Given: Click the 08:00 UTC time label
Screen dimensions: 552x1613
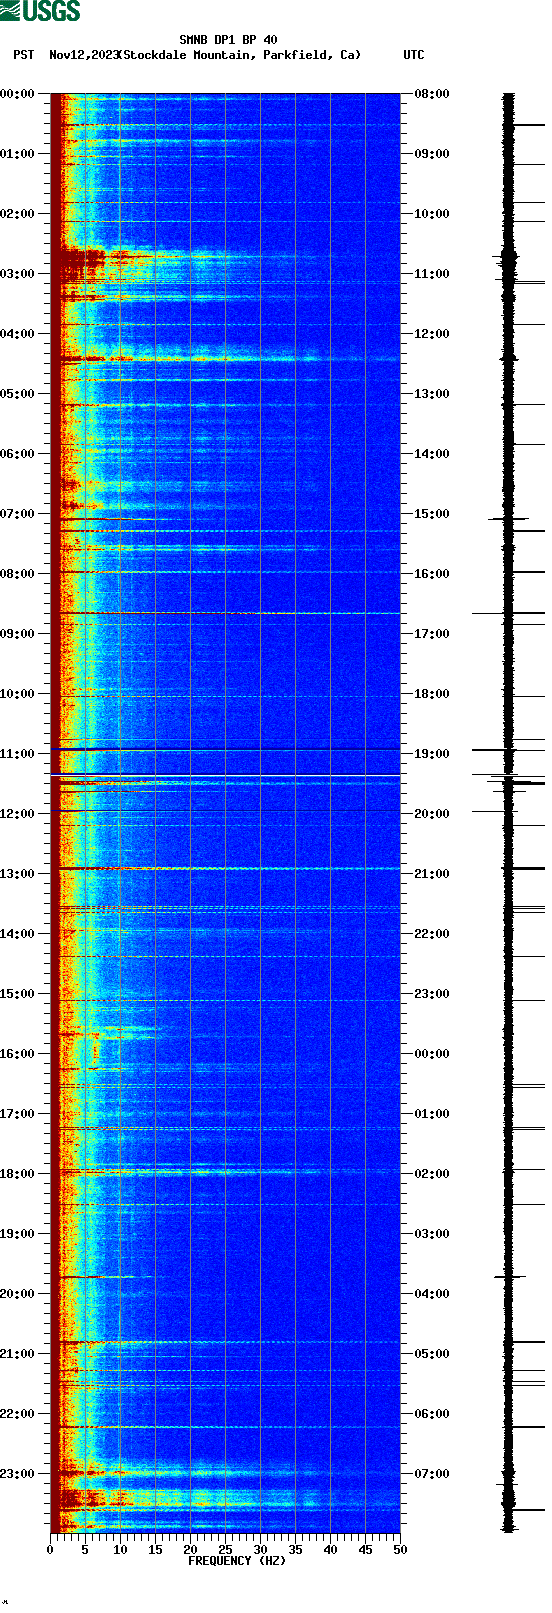Looking at the screenshot, I should tap(432, 94).
